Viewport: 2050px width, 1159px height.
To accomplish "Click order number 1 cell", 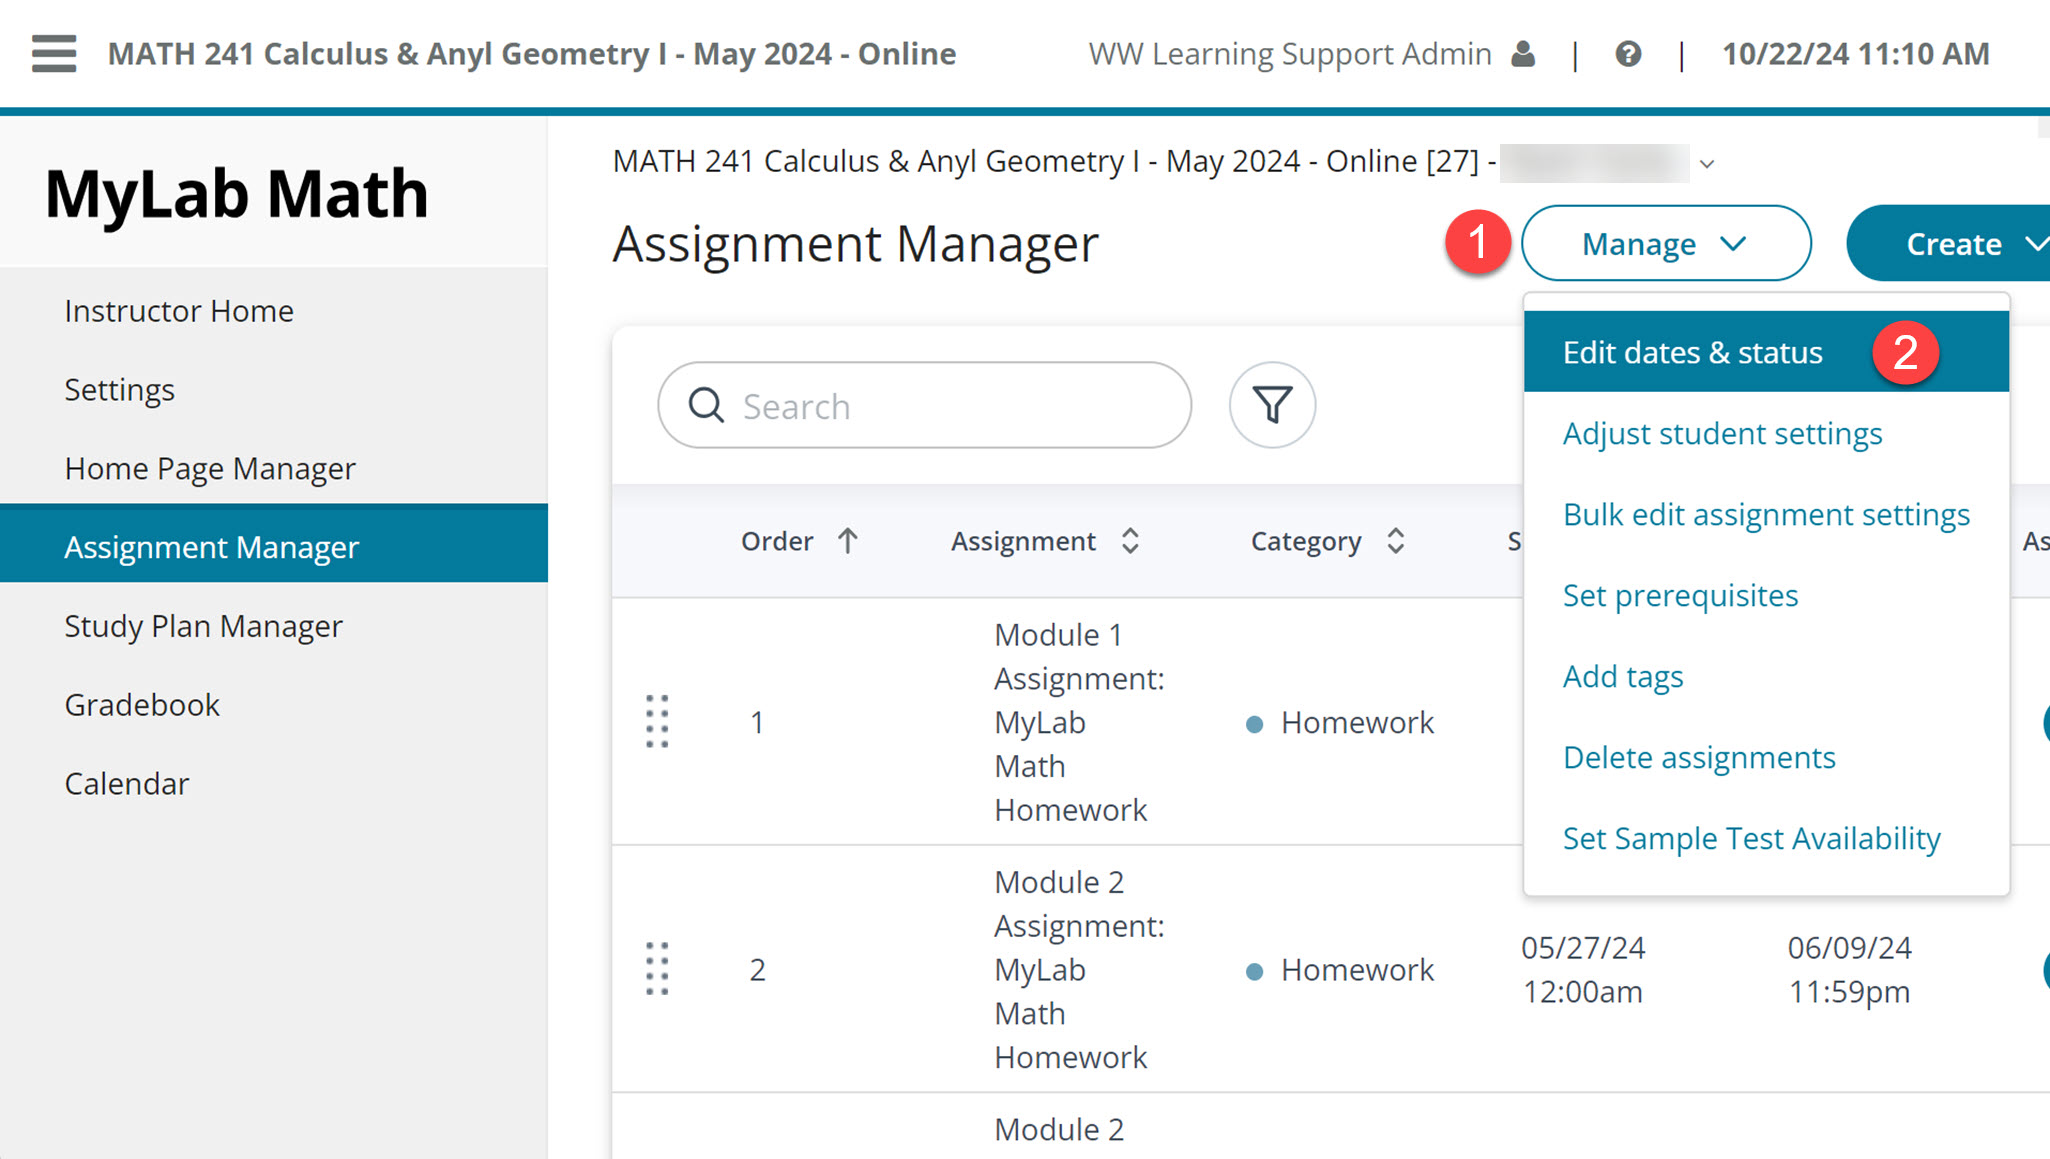I will (x=757, y=722).
